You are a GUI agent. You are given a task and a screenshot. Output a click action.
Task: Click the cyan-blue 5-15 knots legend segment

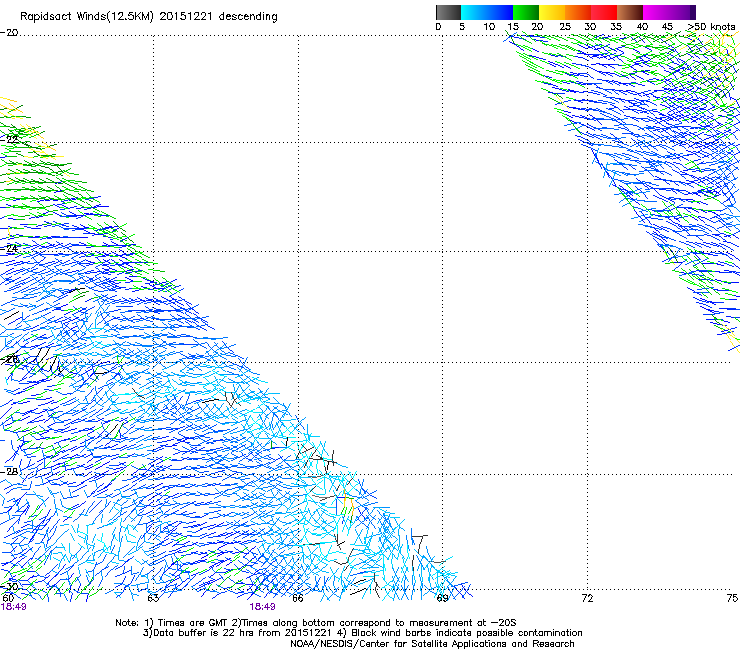(487, 12)
